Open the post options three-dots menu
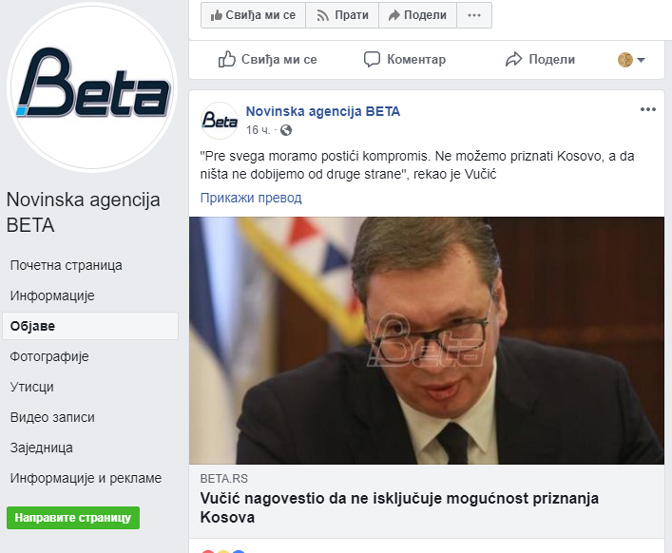 pyautogui.click(x=648, y=109)
